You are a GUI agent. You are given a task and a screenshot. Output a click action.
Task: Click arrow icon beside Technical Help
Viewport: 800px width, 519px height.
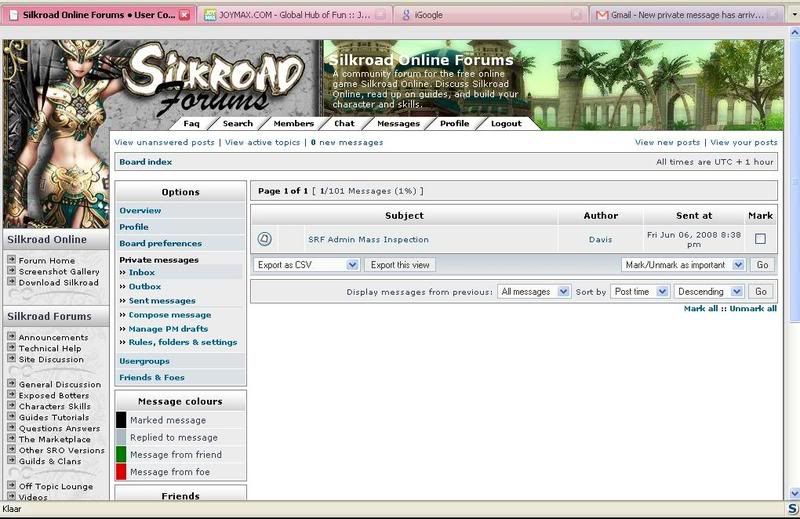[x=11, y=348]
